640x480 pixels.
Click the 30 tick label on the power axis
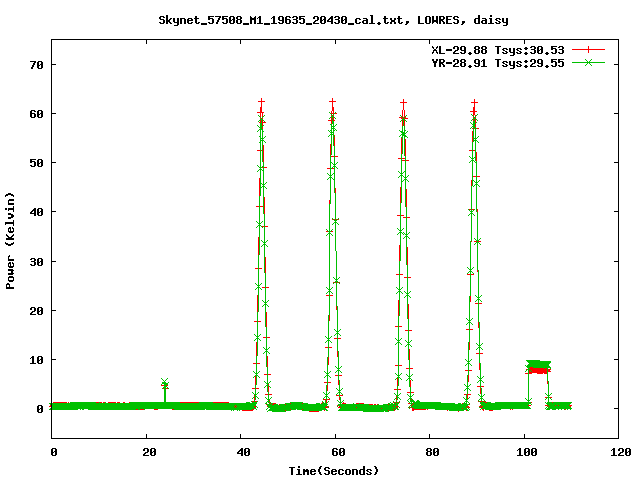click(x=36, y=262)
